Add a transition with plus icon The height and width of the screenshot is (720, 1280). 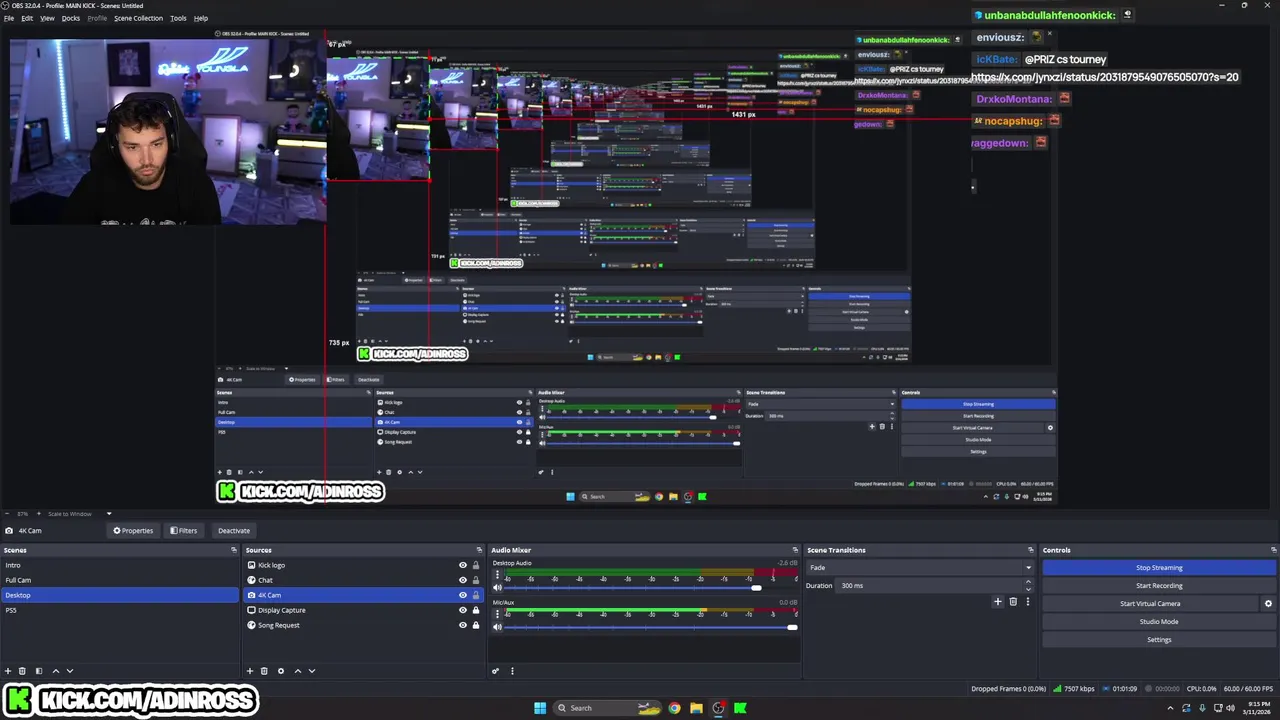pos(997,602)
